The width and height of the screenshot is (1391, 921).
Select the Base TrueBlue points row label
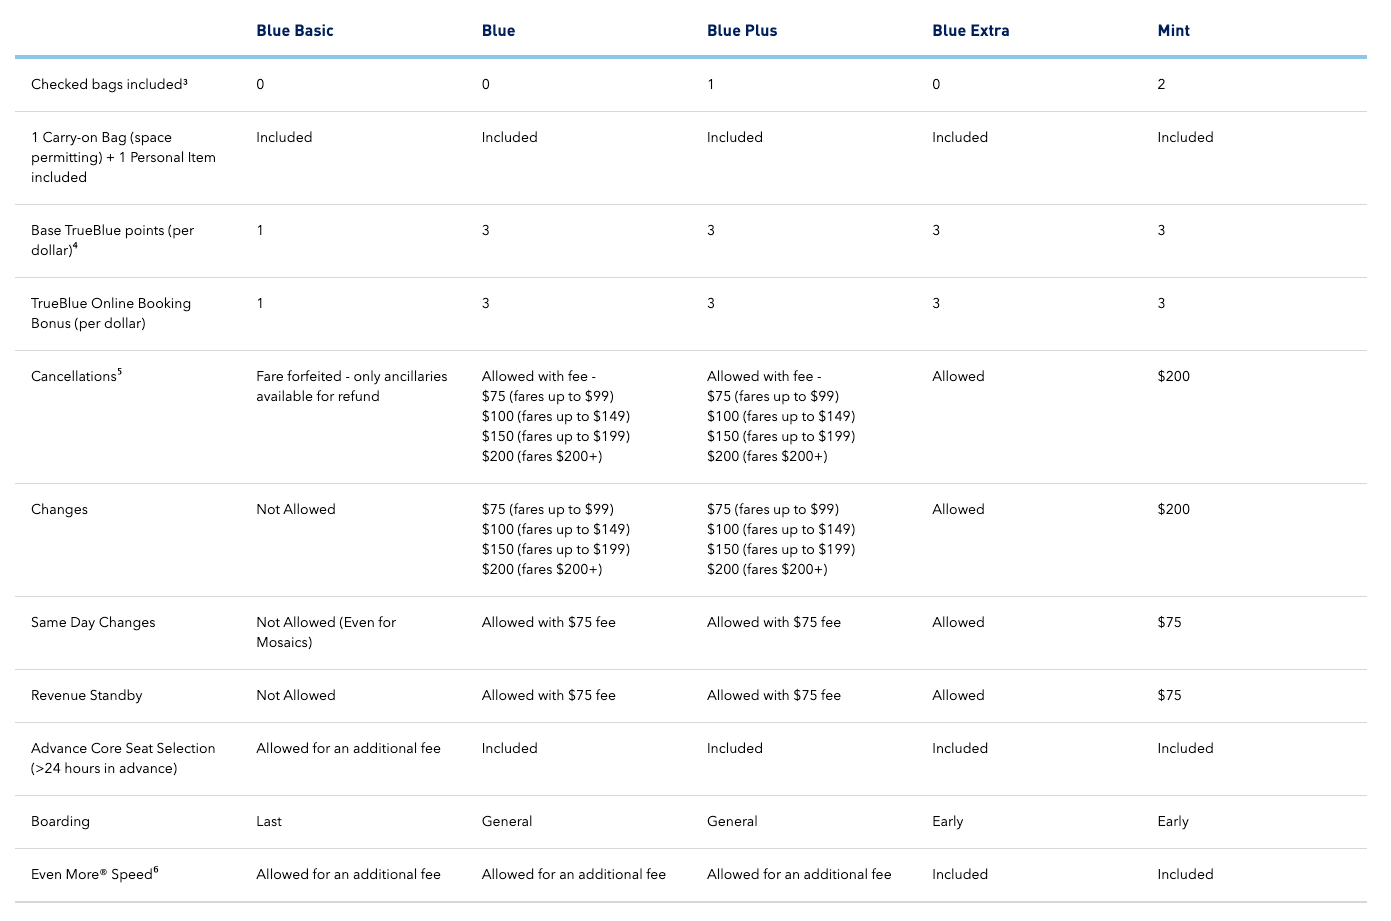pyautogui.click(x=112, y=240)
